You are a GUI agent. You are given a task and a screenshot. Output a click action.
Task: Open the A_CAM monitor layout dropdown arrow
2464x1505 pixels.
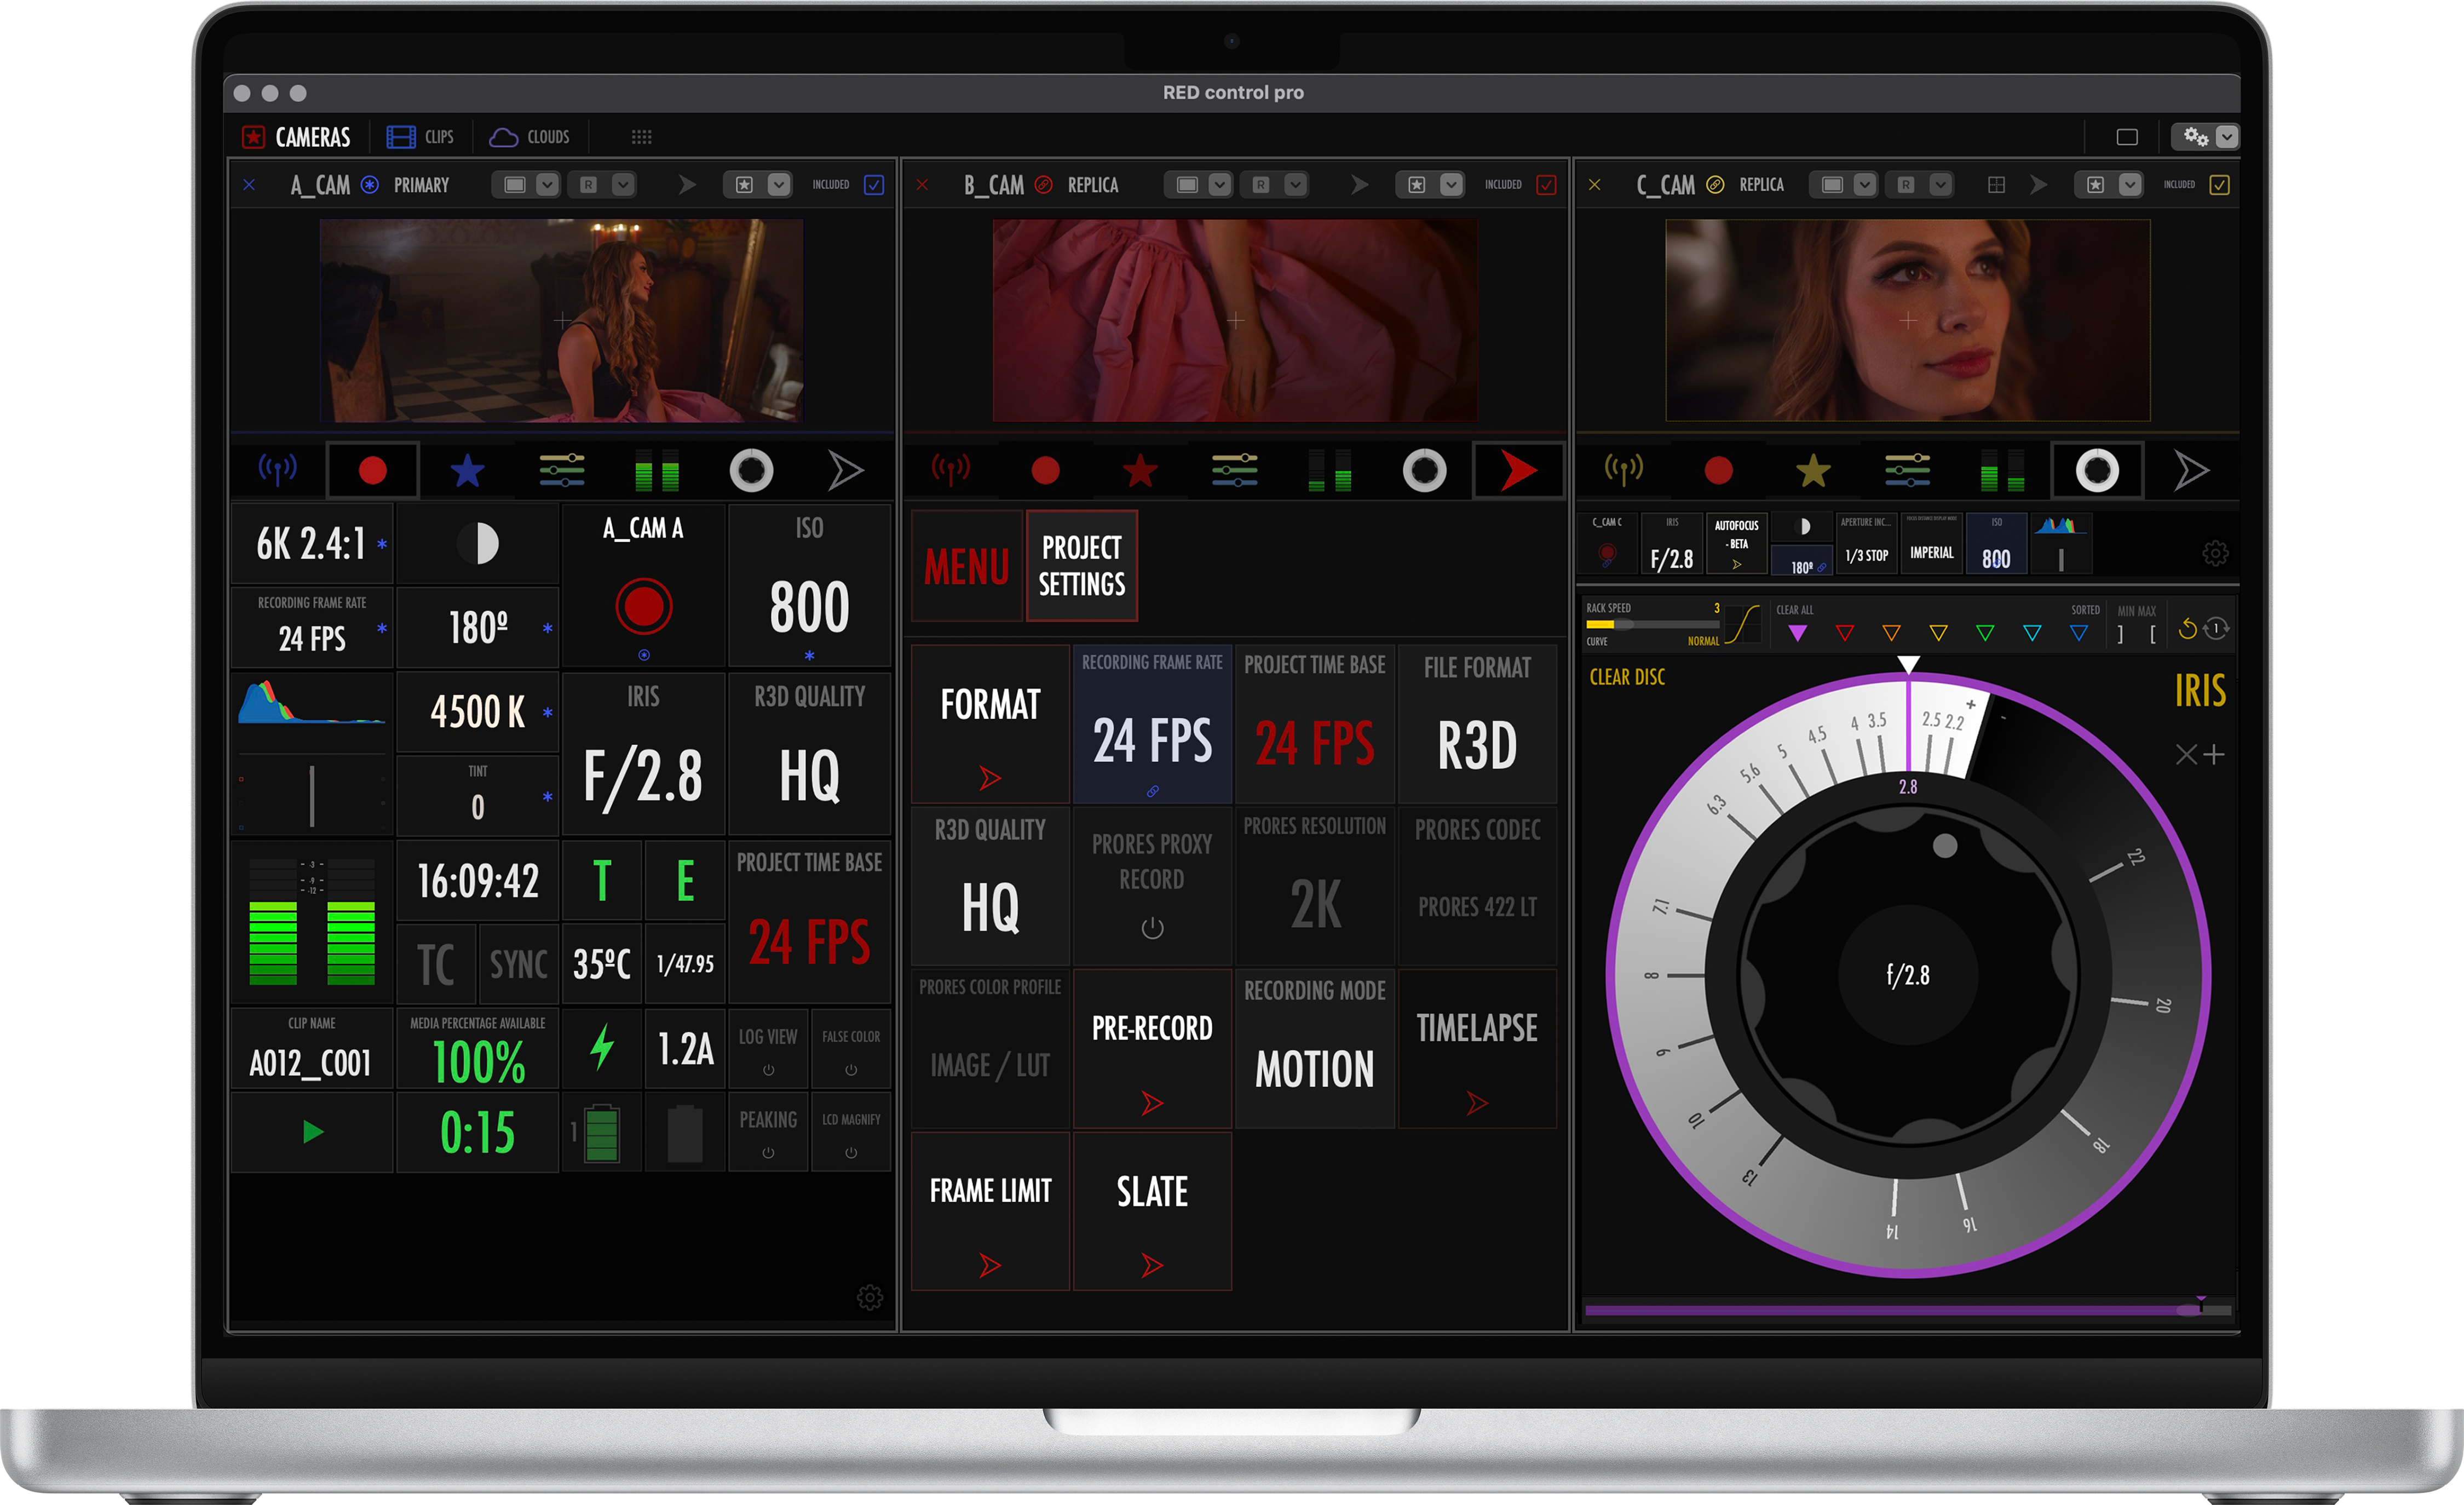[547, 185]
